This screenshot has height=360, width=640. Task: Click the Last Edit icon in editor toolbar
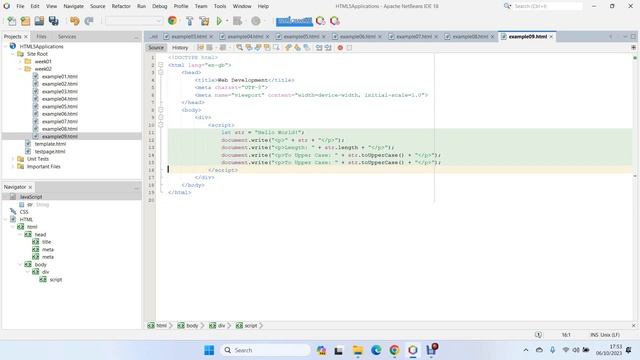pos(200,48)
